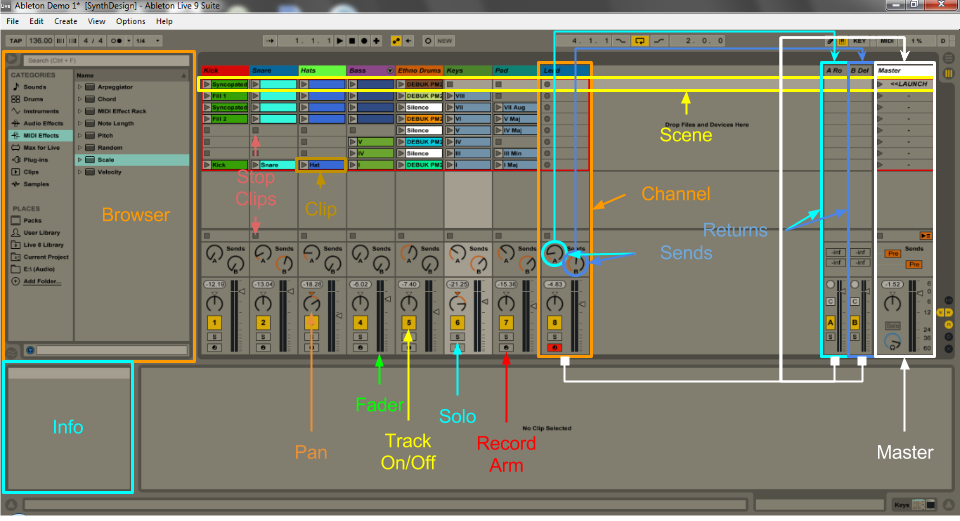
Task: Expand the Pitch folder in browser
Action: 80,136
